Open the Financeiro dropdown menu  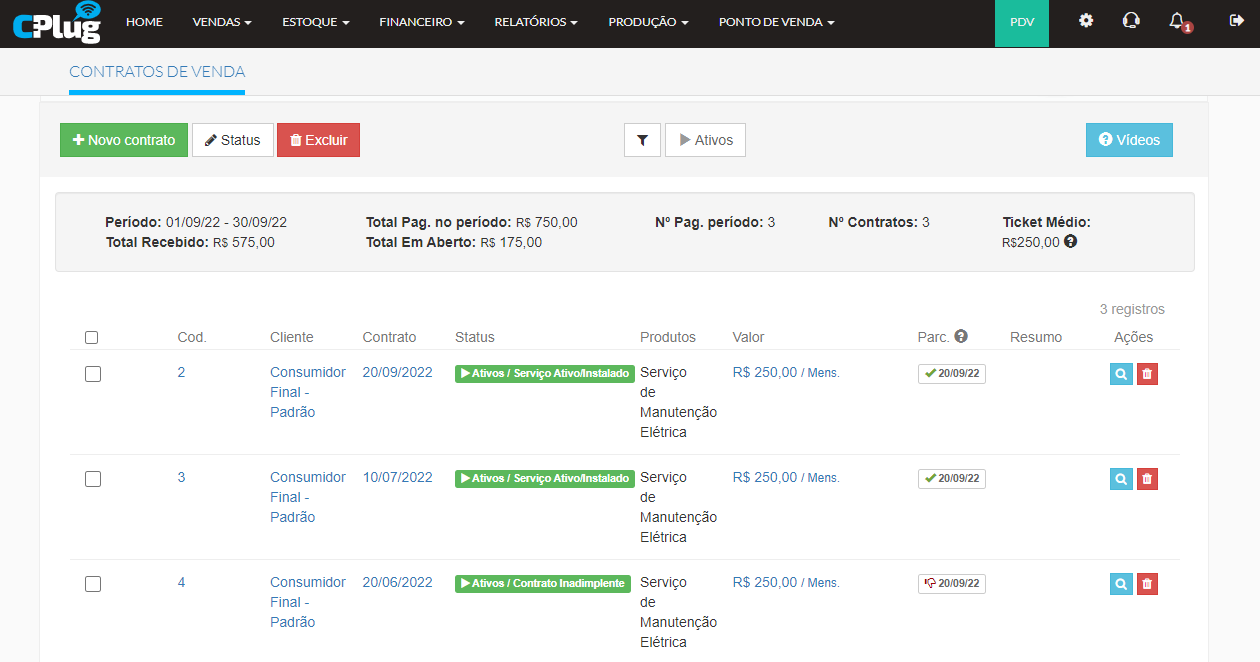point(421,22)
